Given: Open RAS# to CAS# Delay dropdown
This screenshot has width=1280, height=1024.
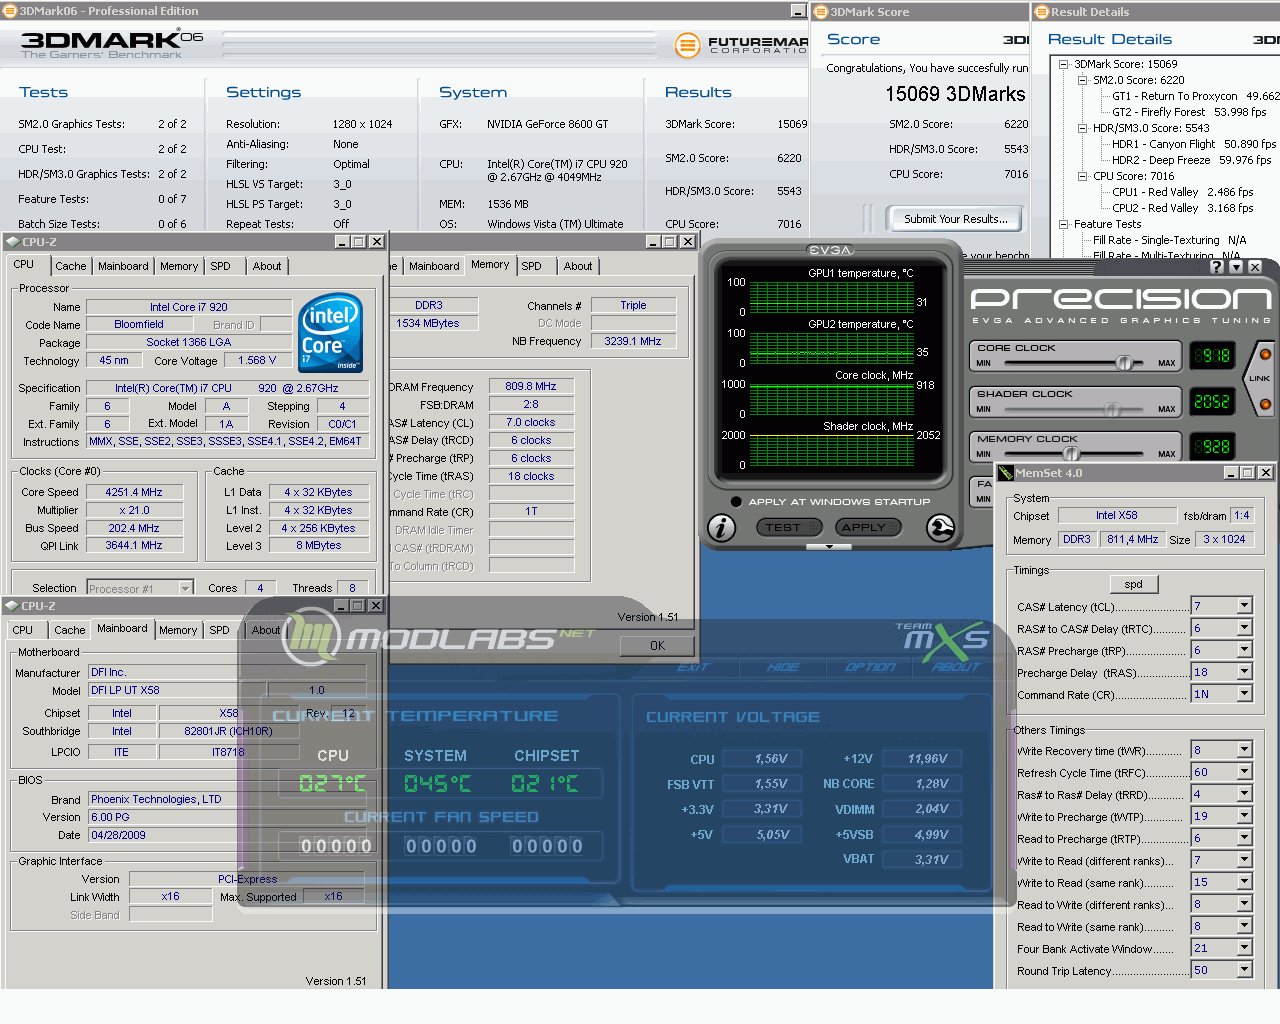Looking at the screenshot, I should click(1245, 628).
